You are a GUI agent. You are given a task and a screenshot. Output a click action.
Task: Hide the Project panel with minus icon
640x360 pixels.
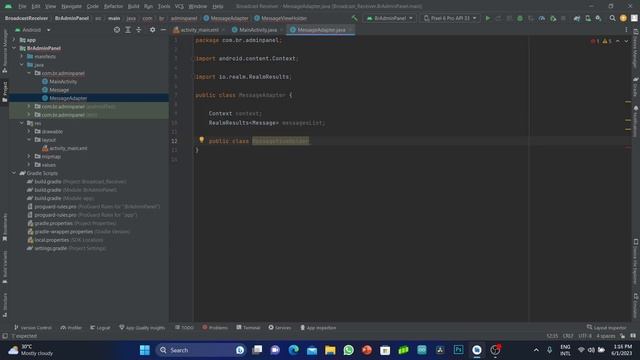(163, 30)
